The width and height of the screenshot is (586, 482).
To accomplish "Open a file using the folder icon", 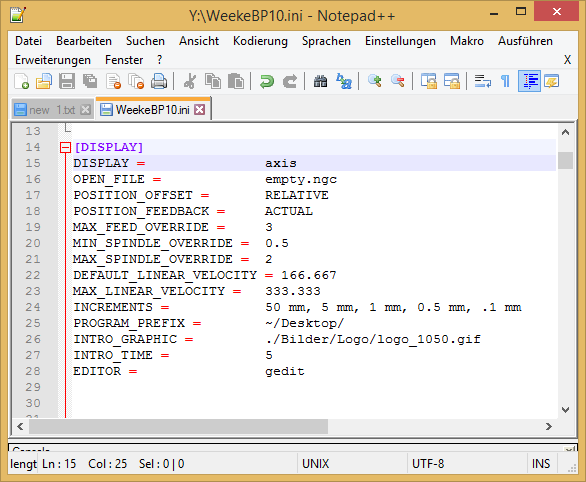I will (x=44, y=81).
